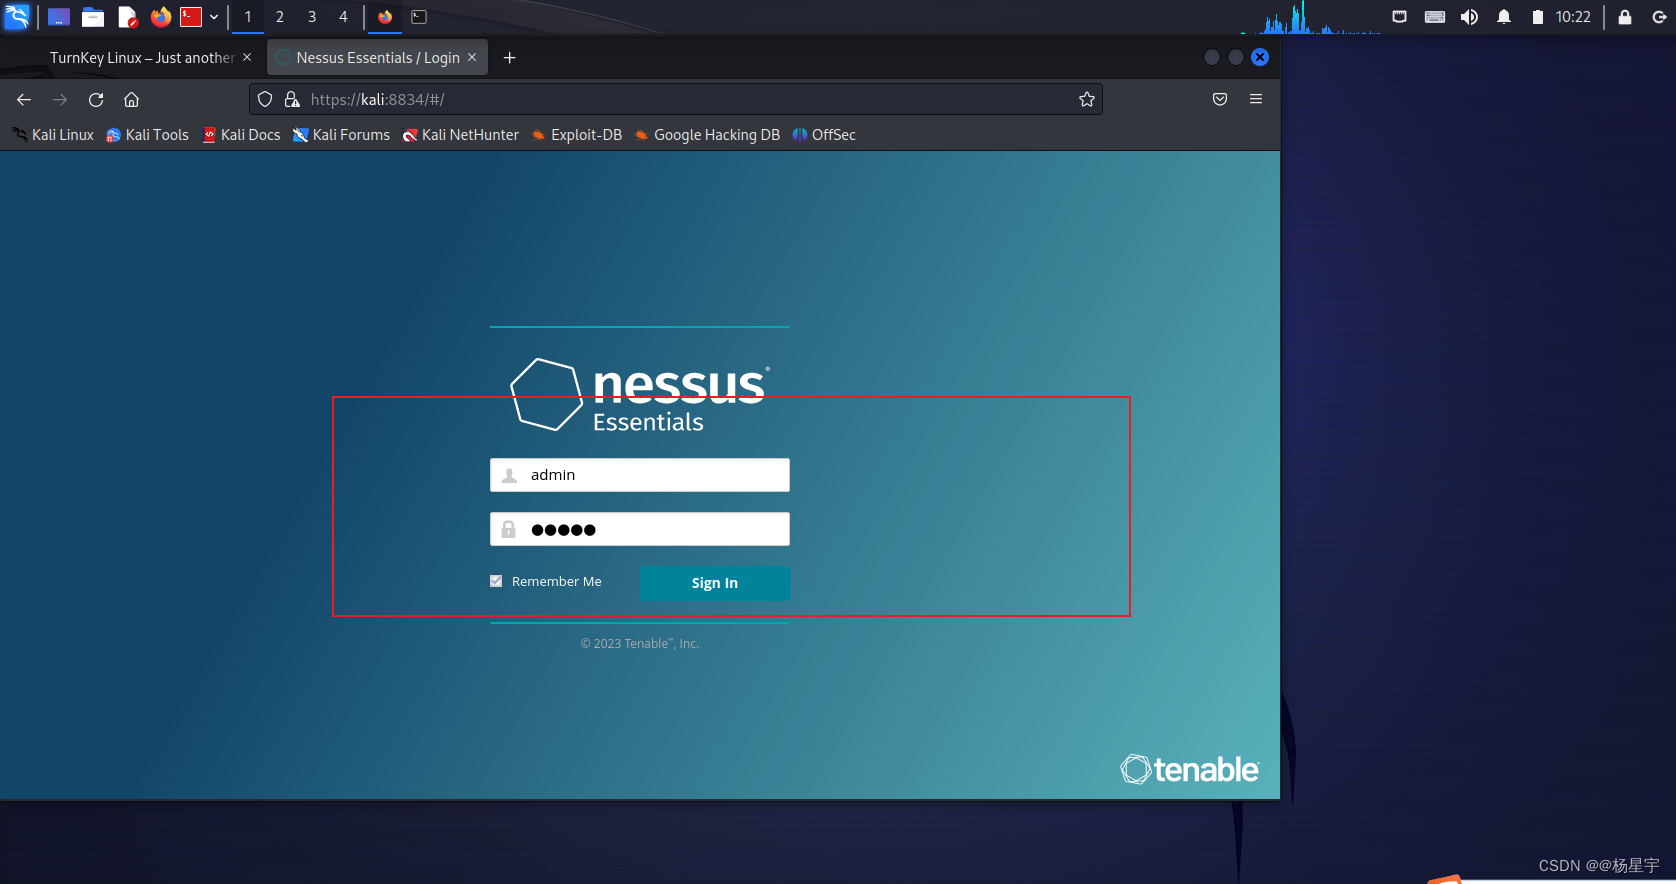Open the terminal emulator launcher

191,17
